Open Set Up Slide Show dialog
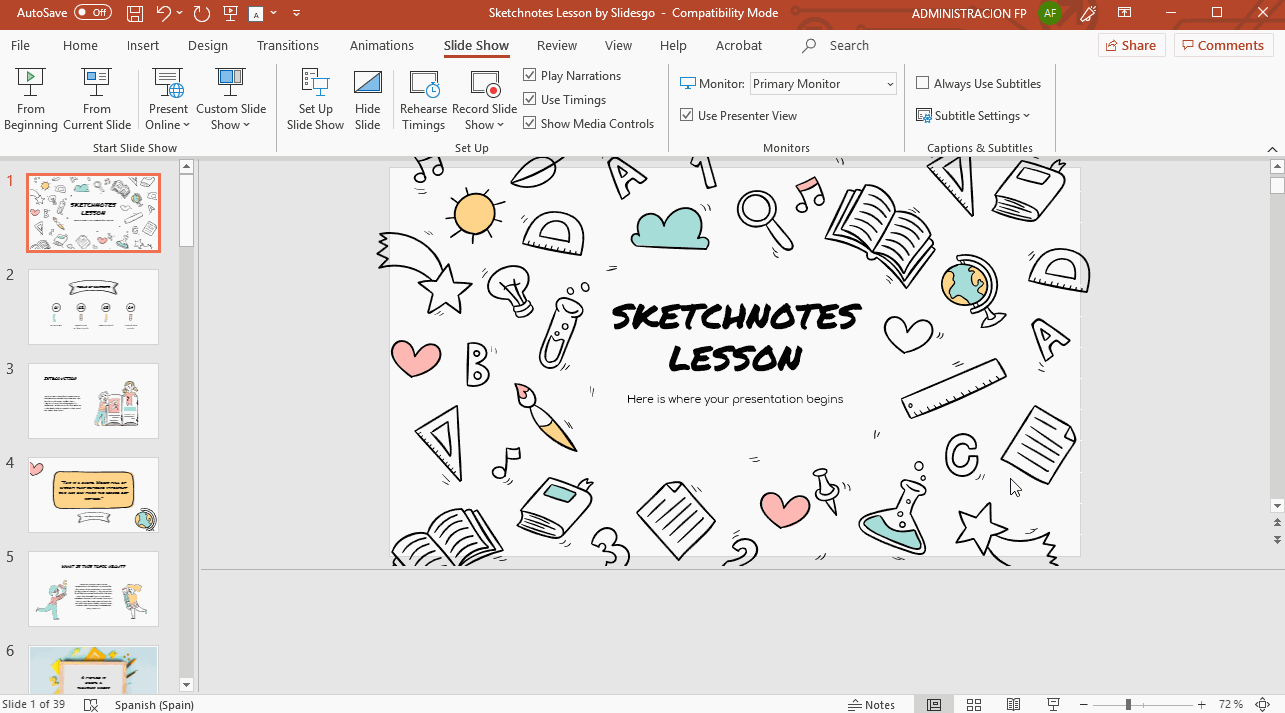 (x=315, y=99)
